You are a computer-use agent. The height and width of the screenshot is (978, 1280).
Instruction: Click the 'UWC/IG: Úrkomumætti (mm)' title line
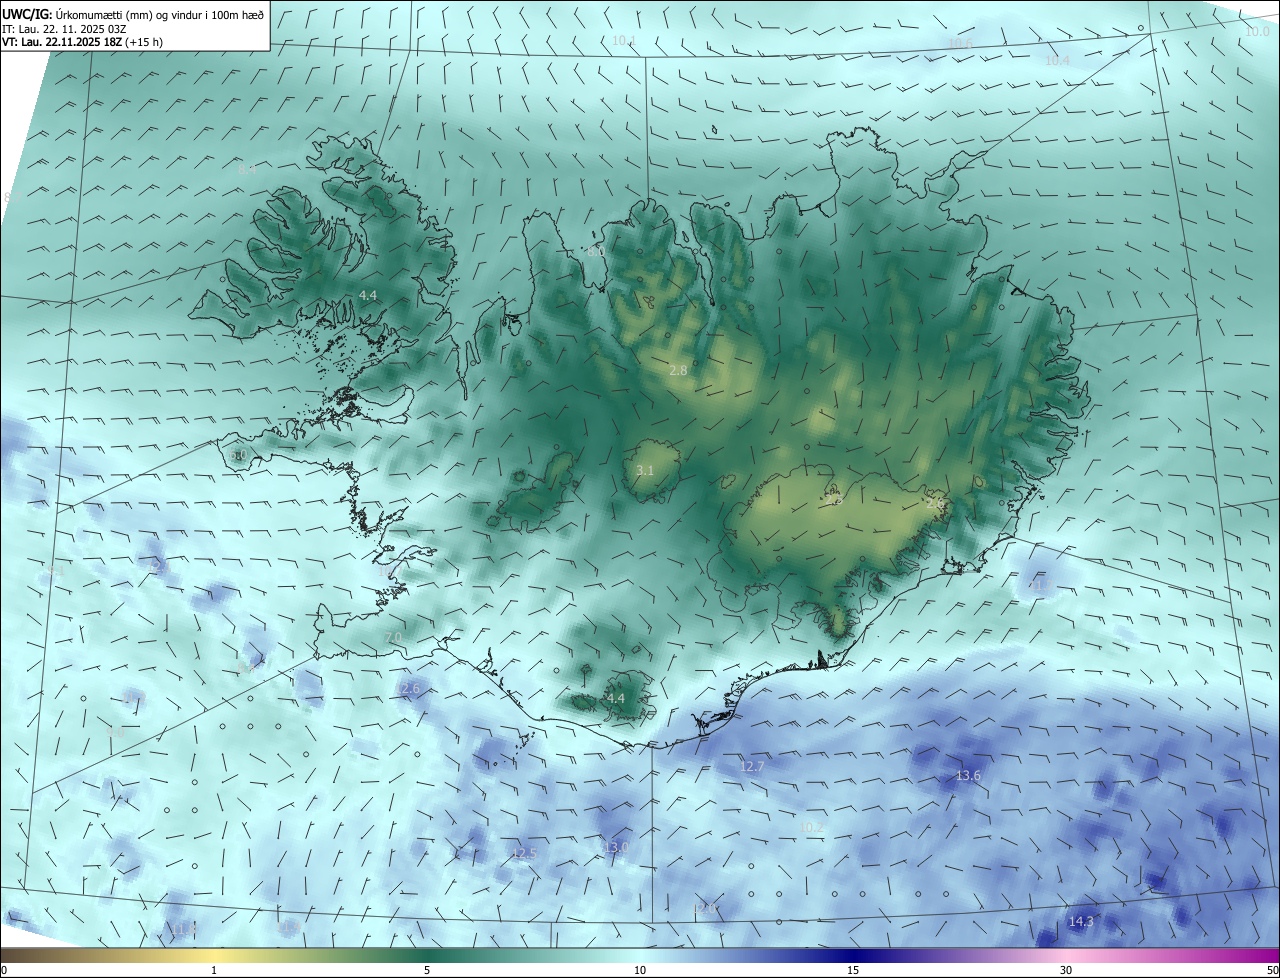pyautogui.click(x=133, y=13)
